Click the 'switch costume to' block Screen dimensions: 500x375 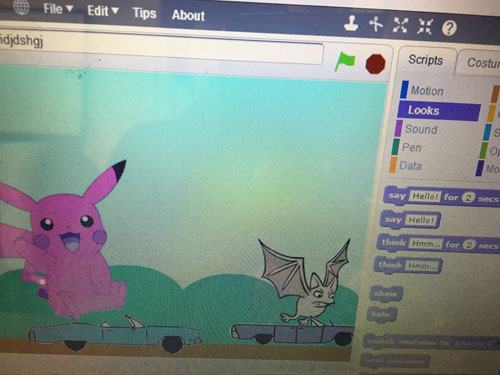point(432,342)
